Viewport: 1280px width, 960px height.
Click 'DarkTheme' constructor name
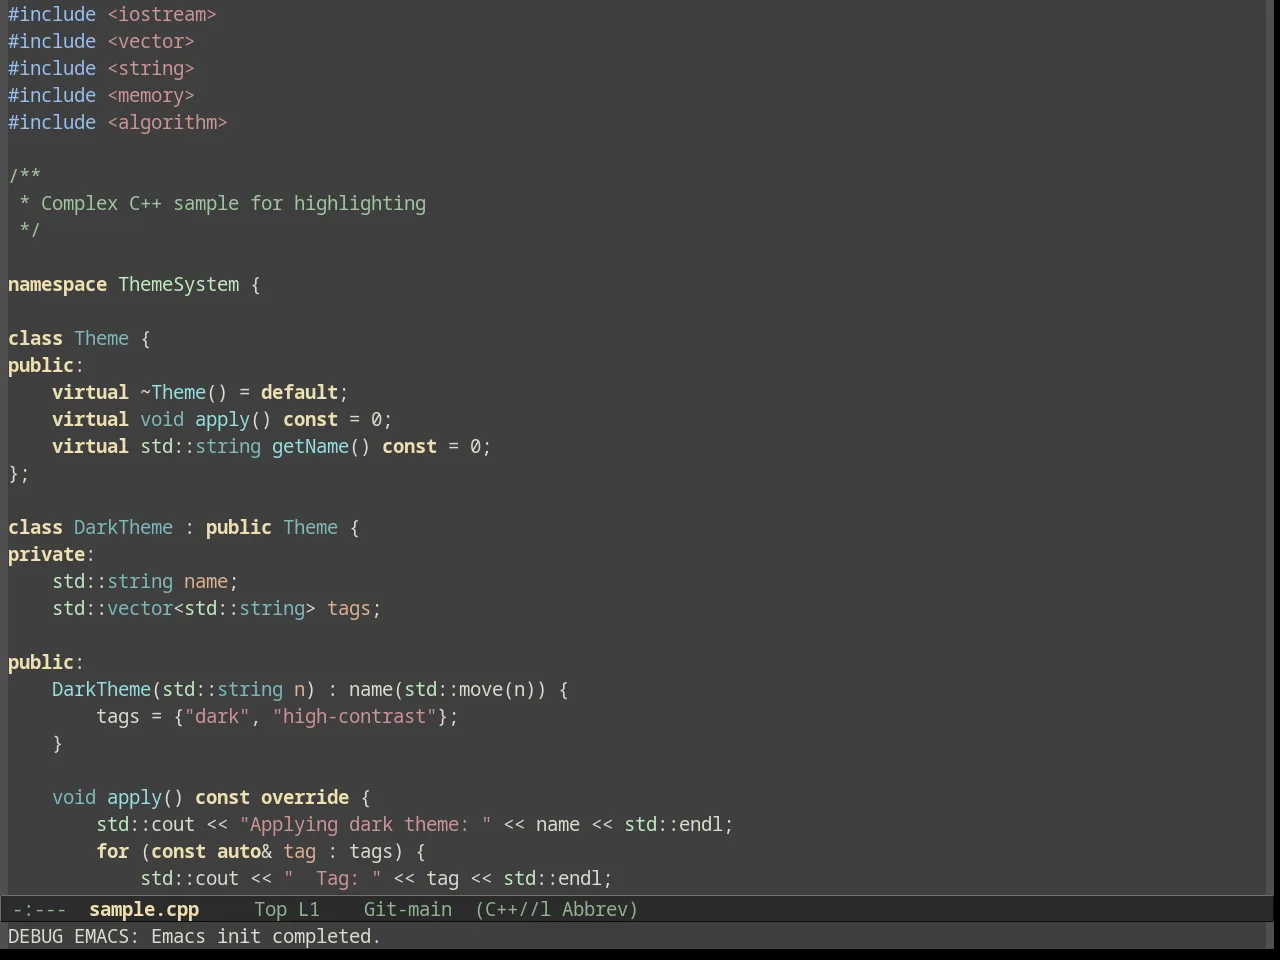(101, 690)
